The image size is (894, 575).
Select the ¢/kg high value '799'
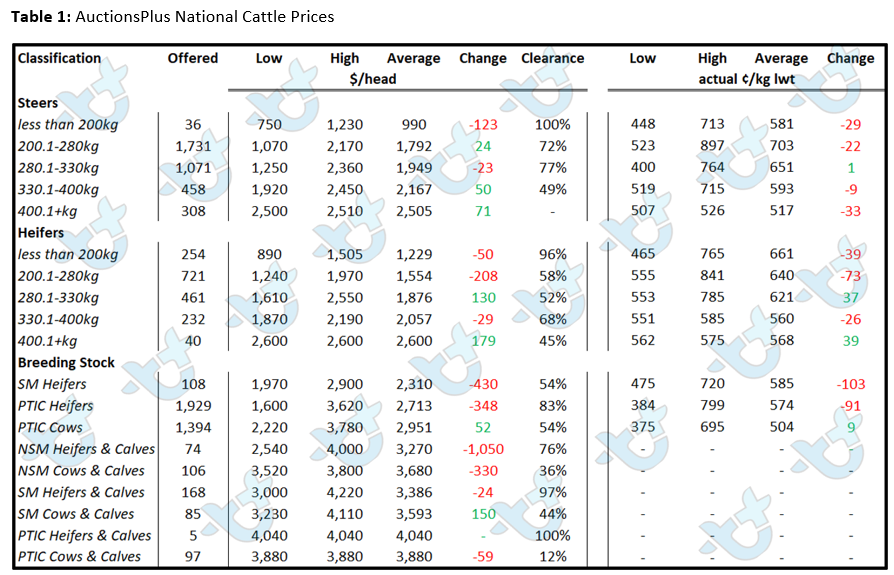pyautogui.click(x=712, y=405)
